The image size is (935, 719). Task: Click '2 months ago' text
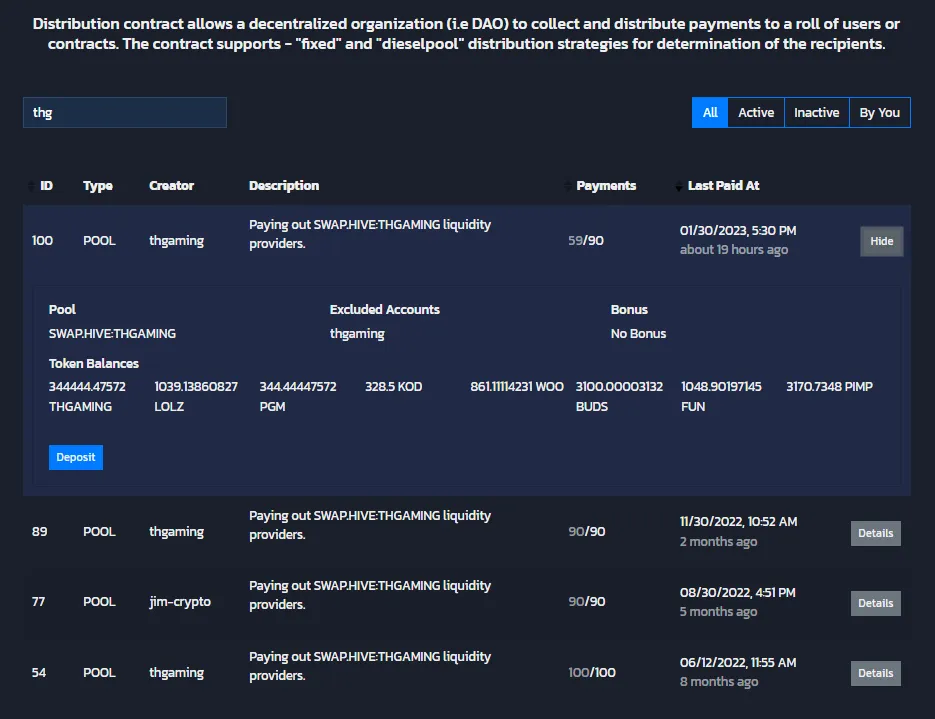pyautogui.click(x=719, y=542)
